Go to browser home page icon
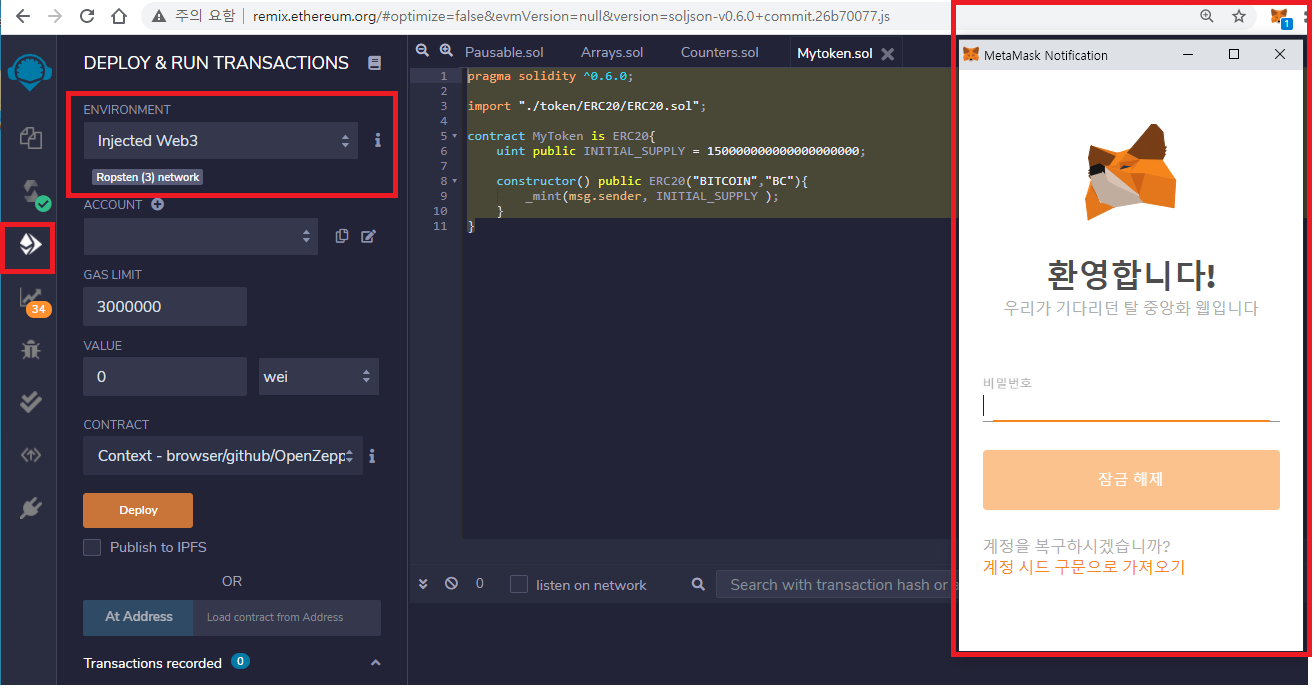 (x=120, y=17)
